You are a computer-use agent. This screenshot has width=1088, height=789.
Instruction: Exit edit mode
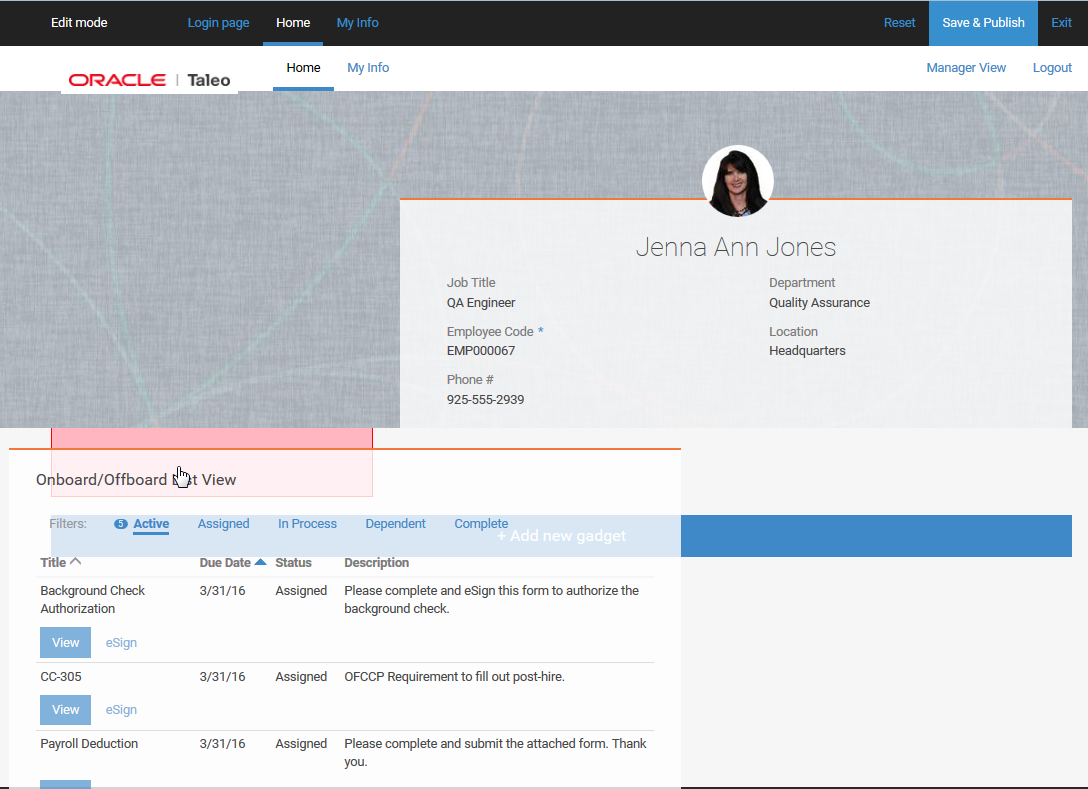[1061, 22]
